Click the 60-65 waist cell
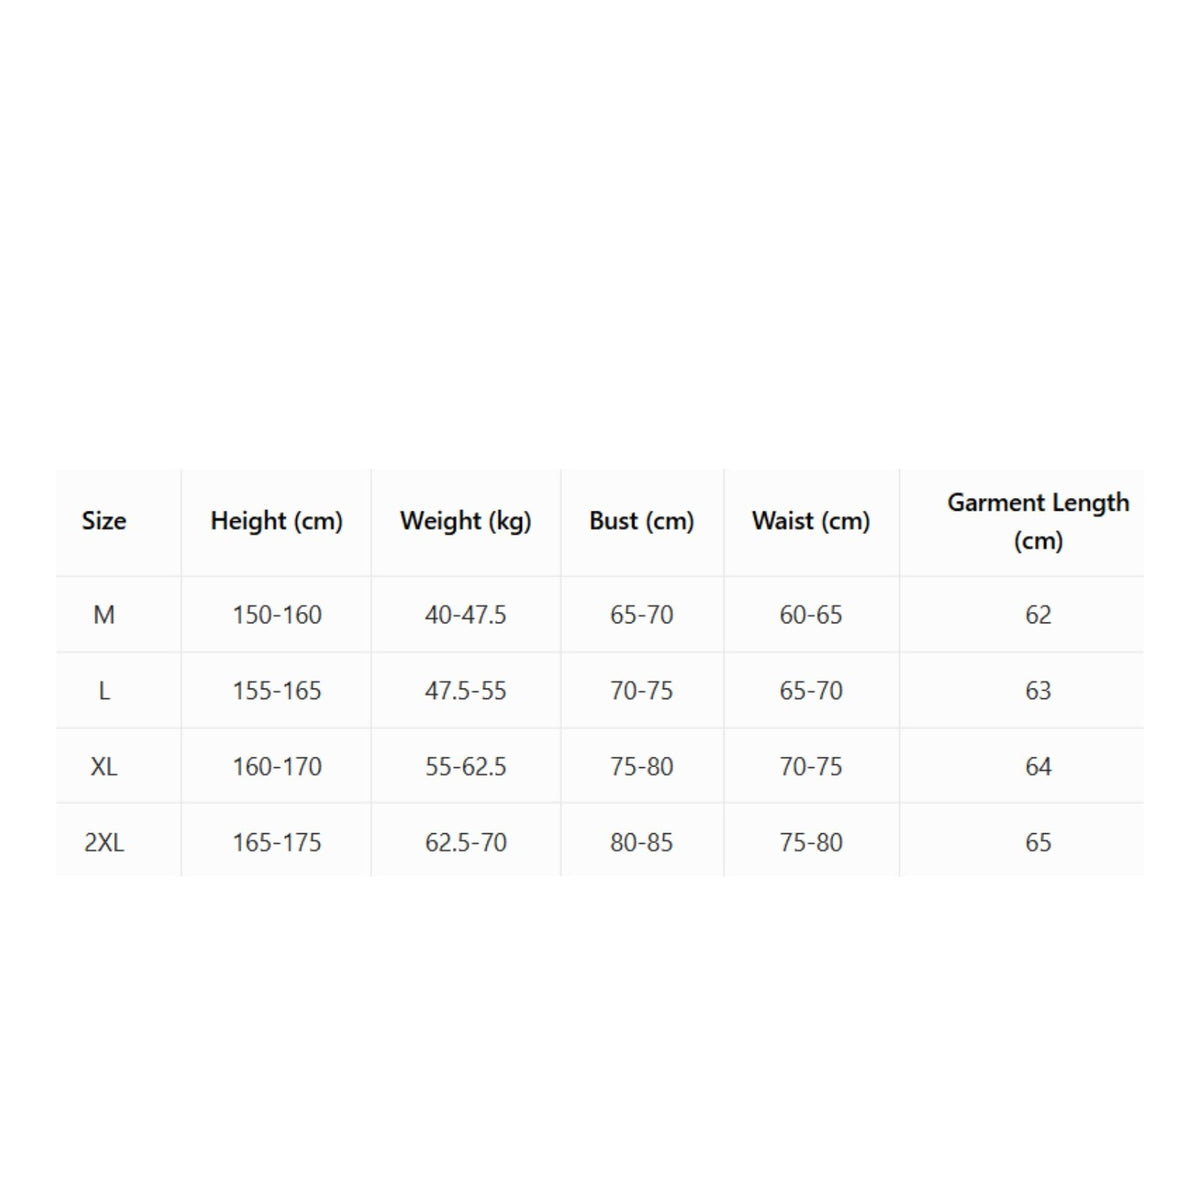 coord(811,615)
